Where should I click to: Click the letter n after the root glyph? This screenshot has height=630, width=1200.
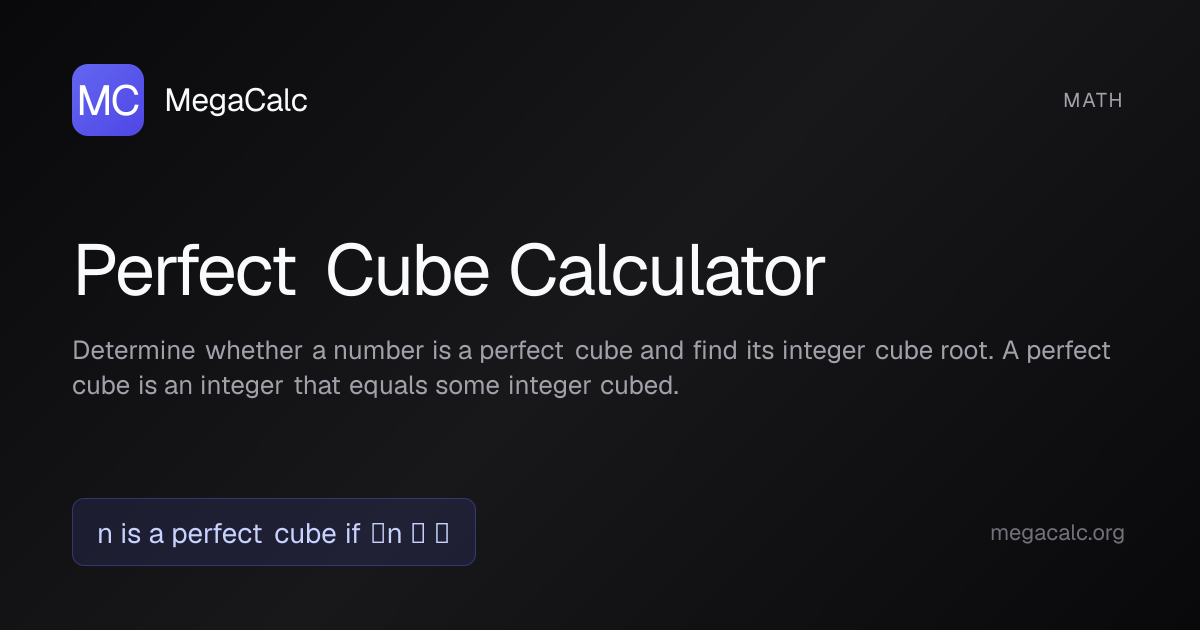(x=394, y=535)
